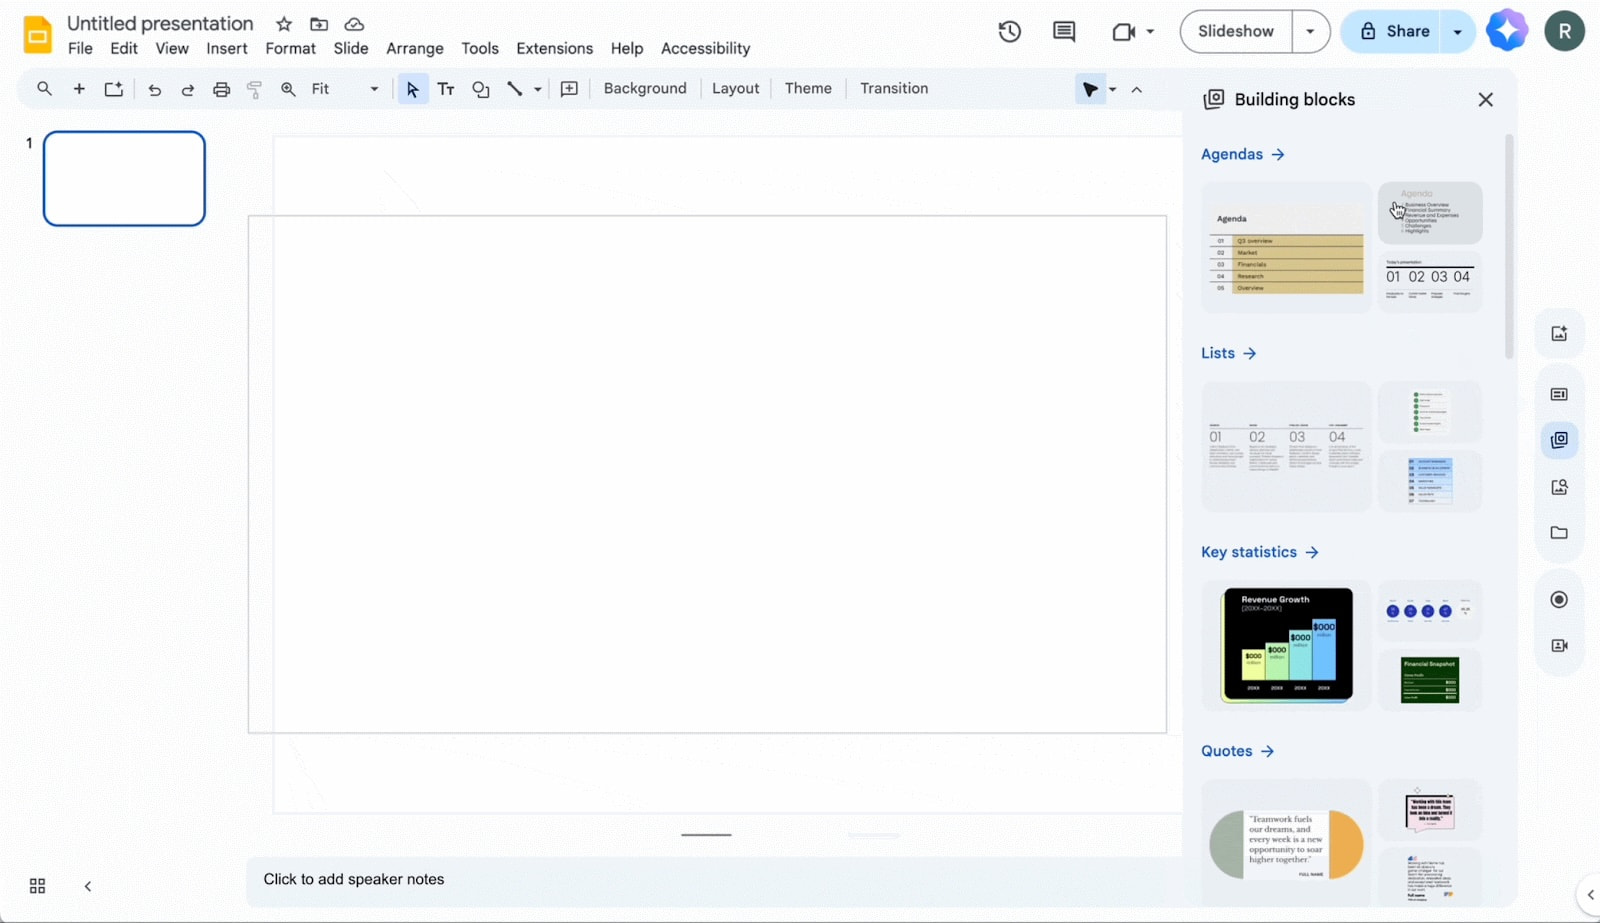Open the Insert menu
The height and width of the screenshot is (923, 1600).
[x=227, y=48]
